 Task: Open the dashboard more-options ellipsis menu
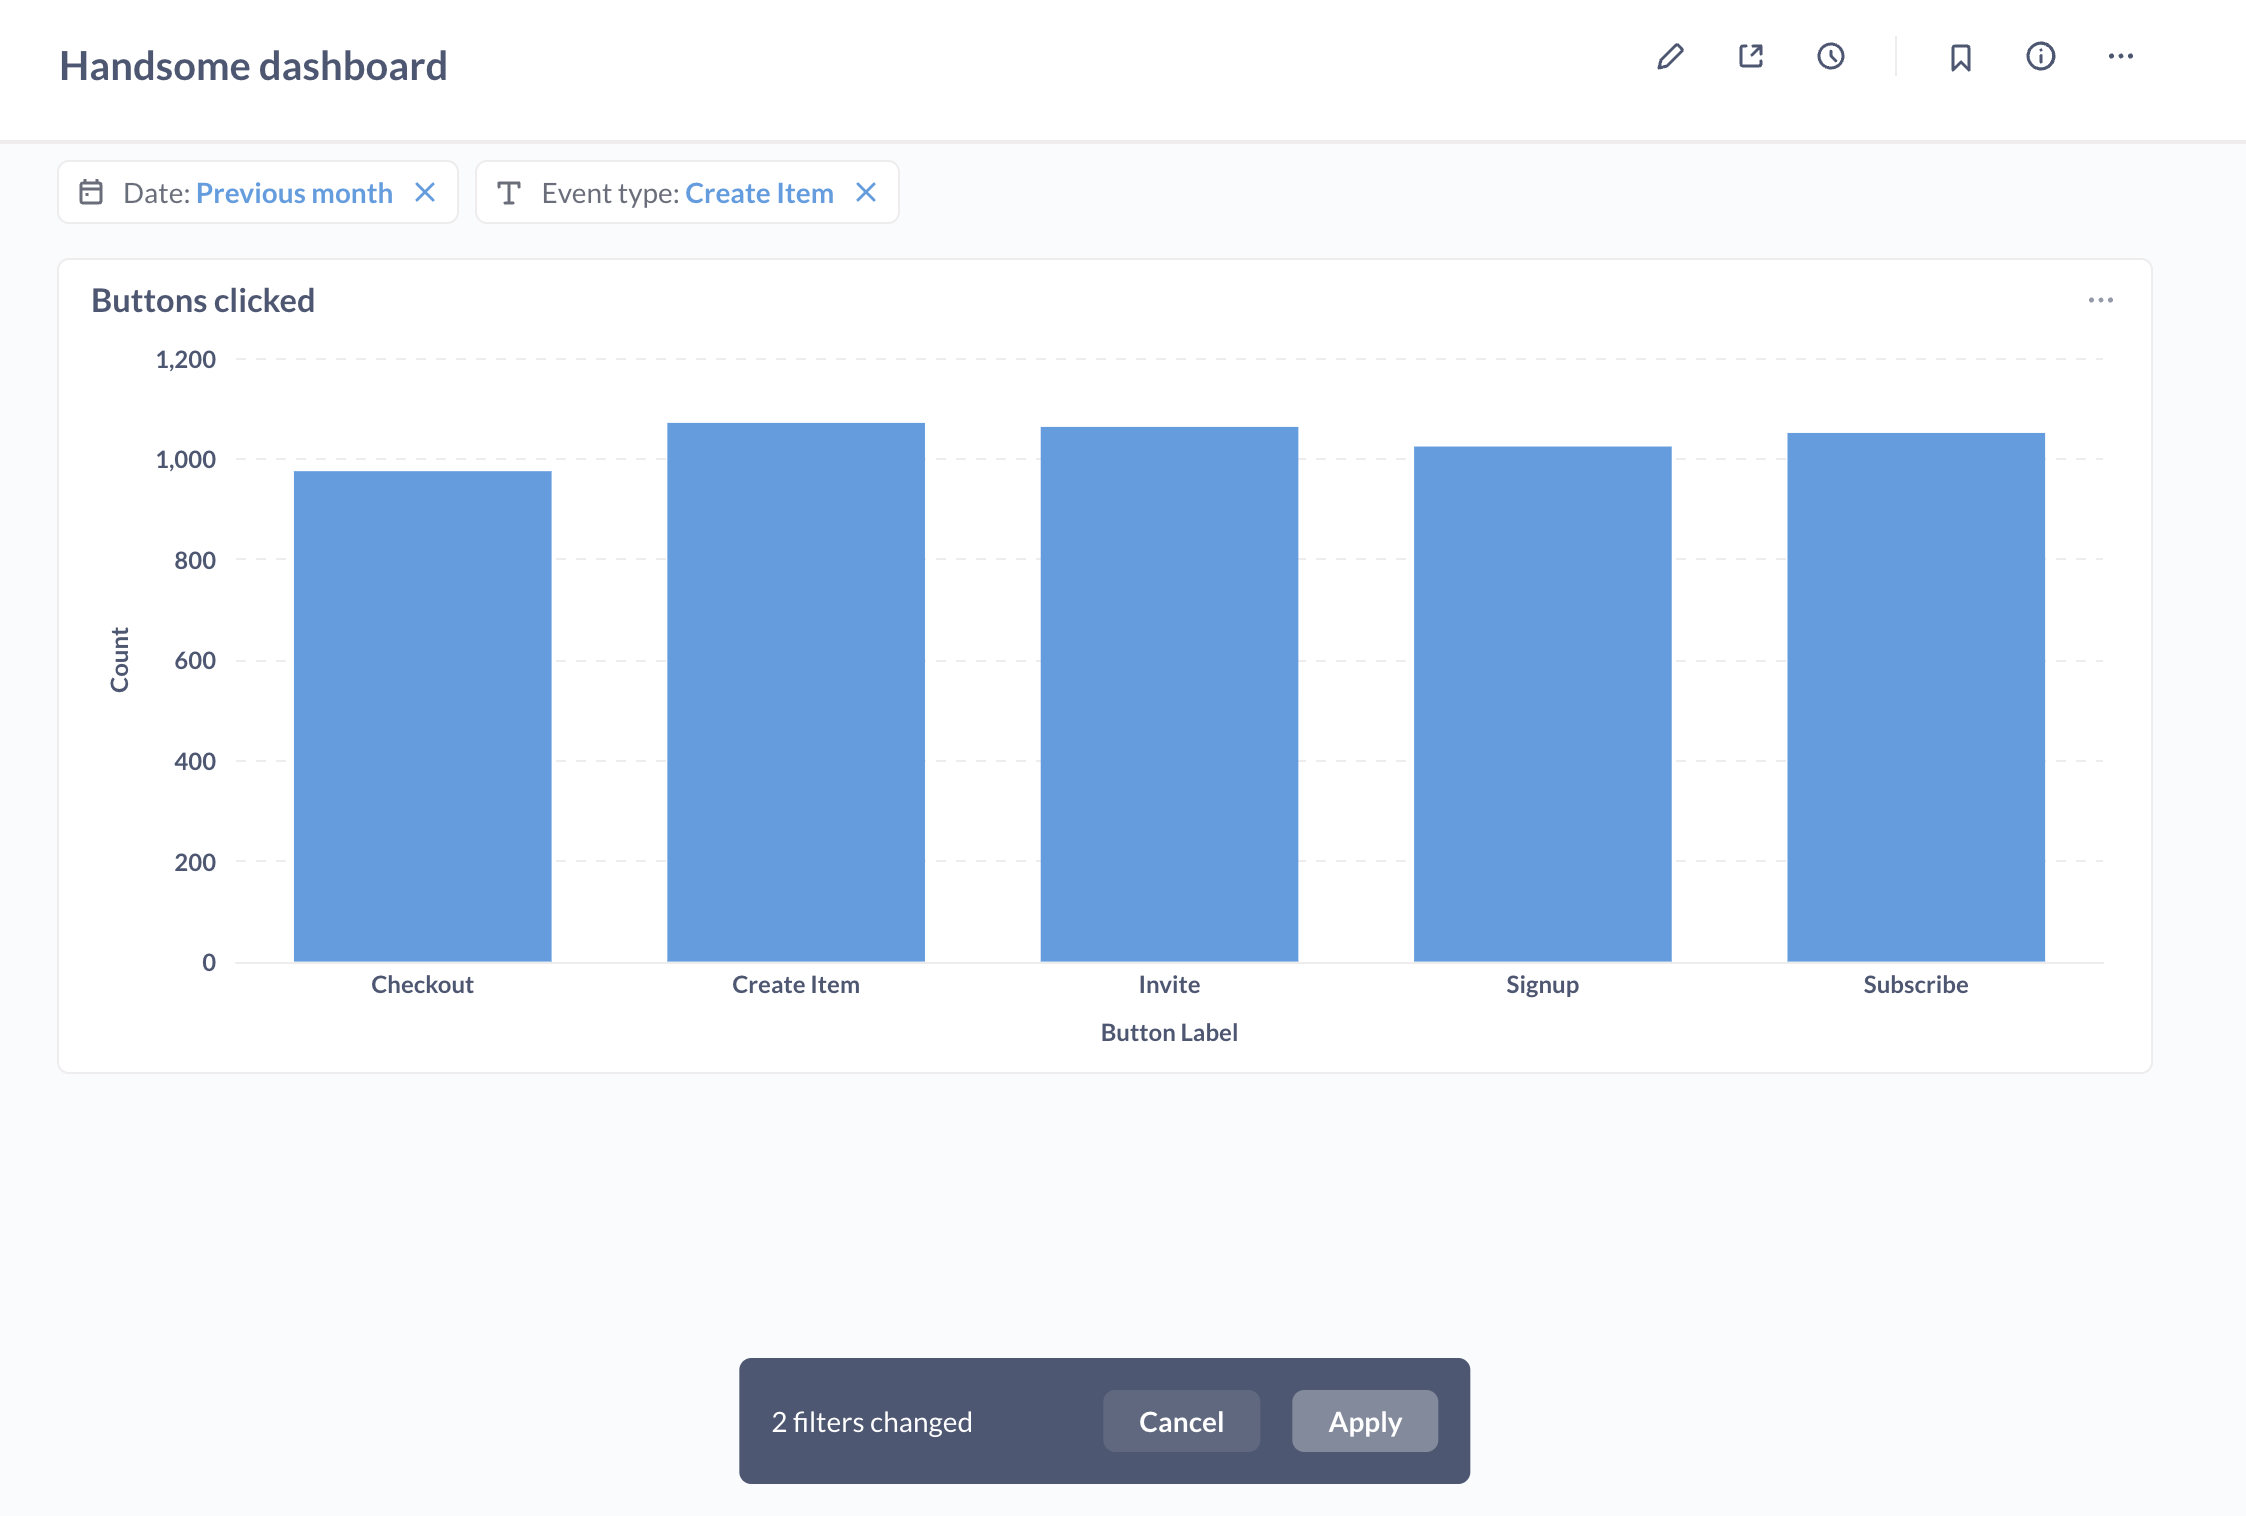(2122, 57)
